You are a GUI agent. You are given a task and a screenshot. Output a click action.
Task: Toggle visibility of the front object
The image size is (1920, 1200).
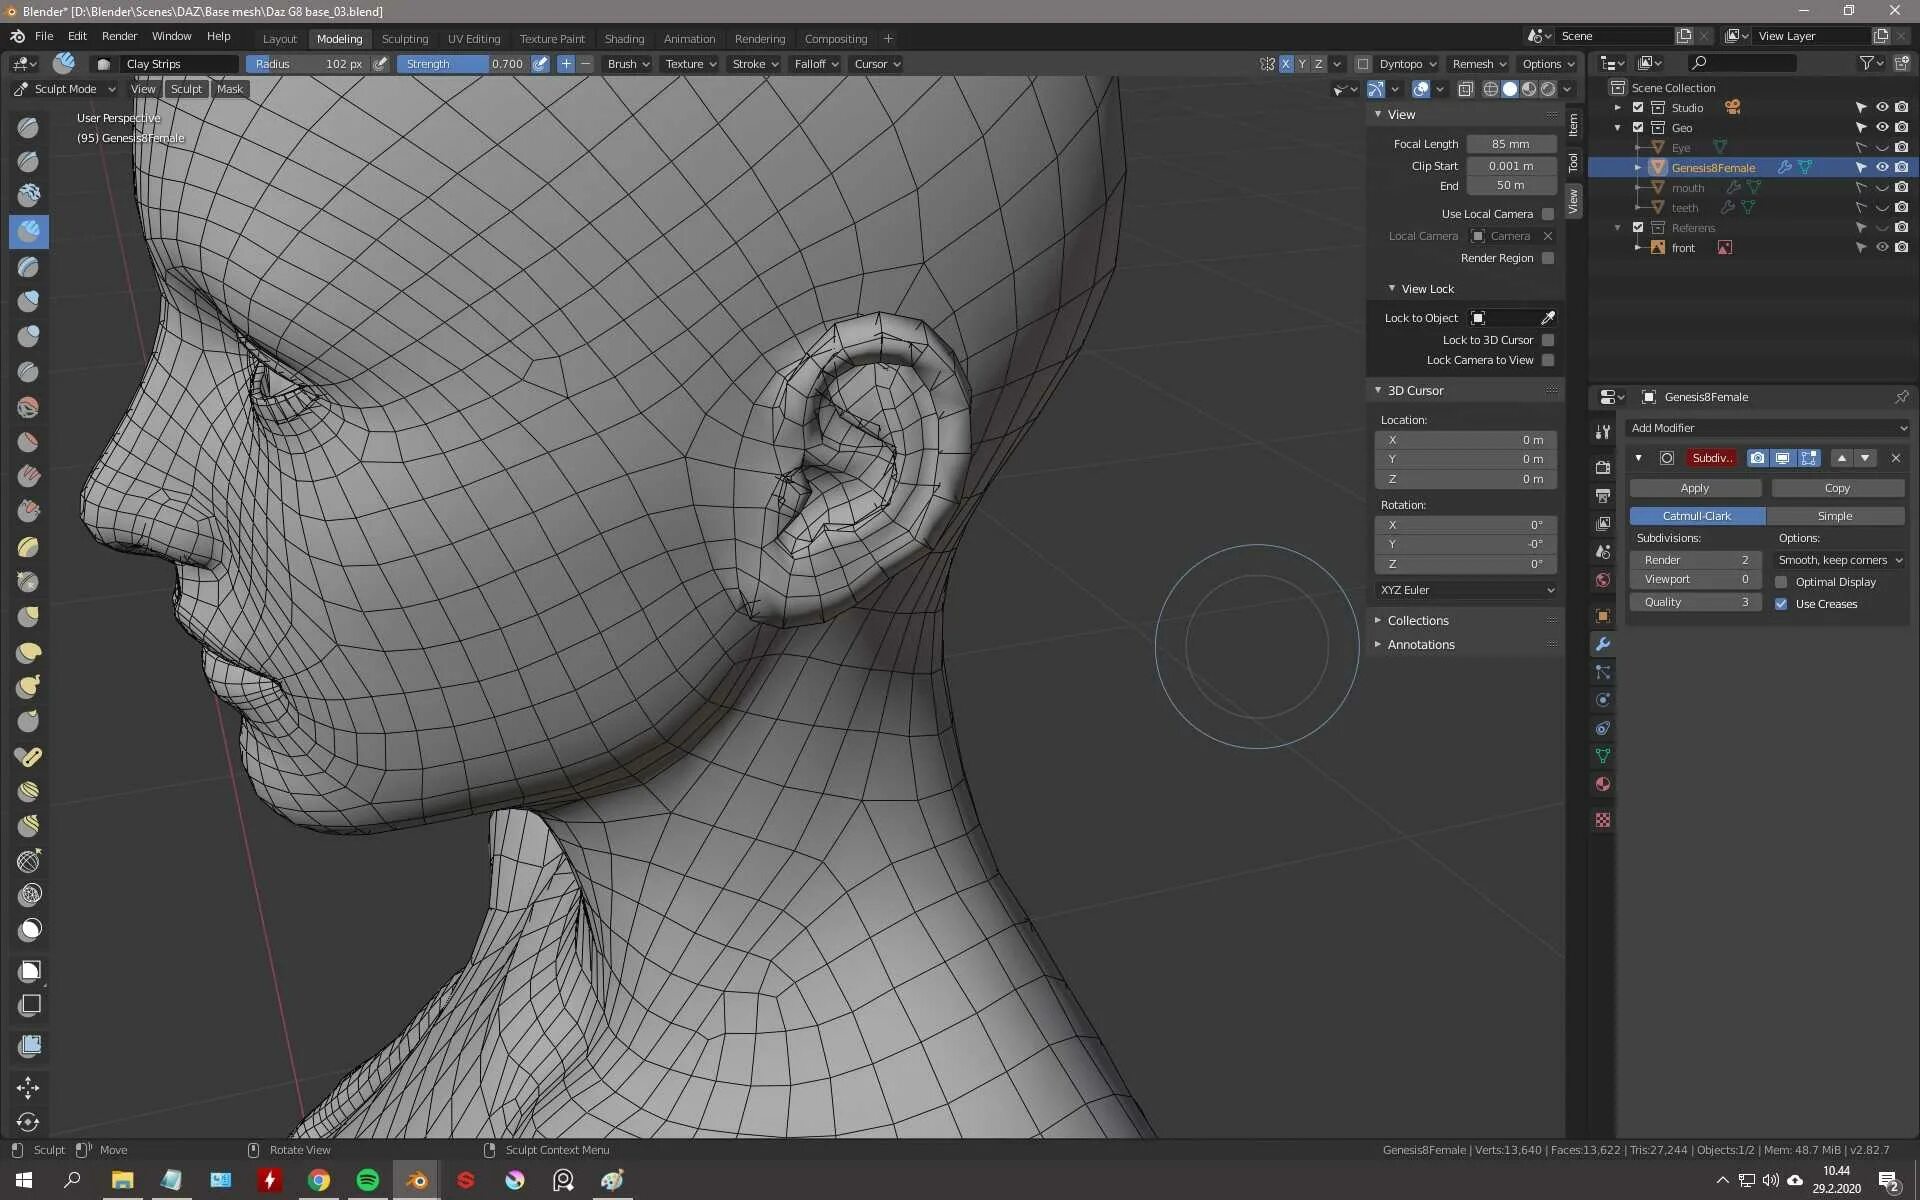tap(1881, 247)
